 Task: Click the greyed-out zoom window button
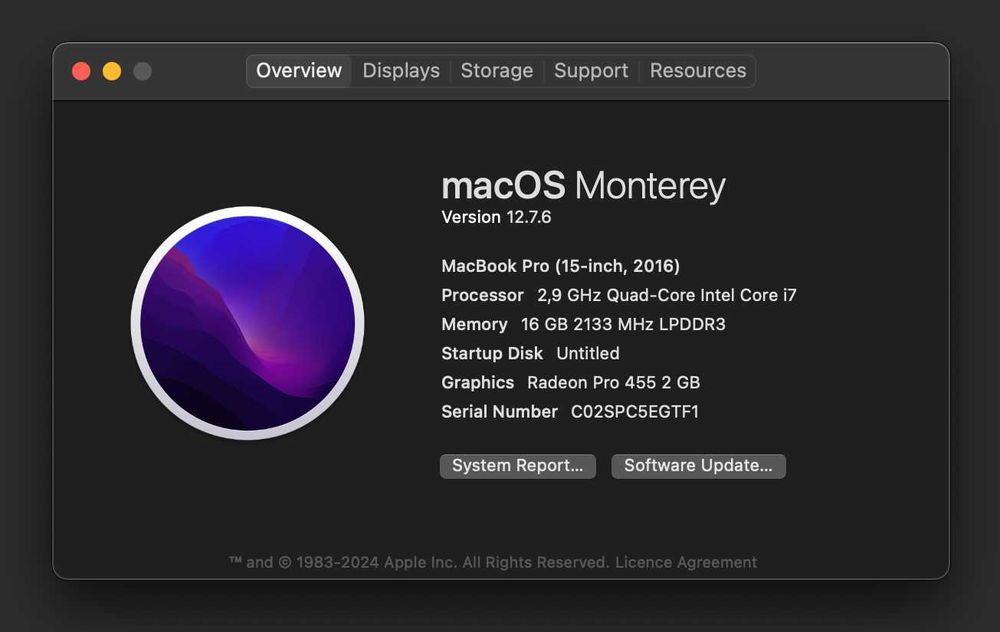coord(143,71)
